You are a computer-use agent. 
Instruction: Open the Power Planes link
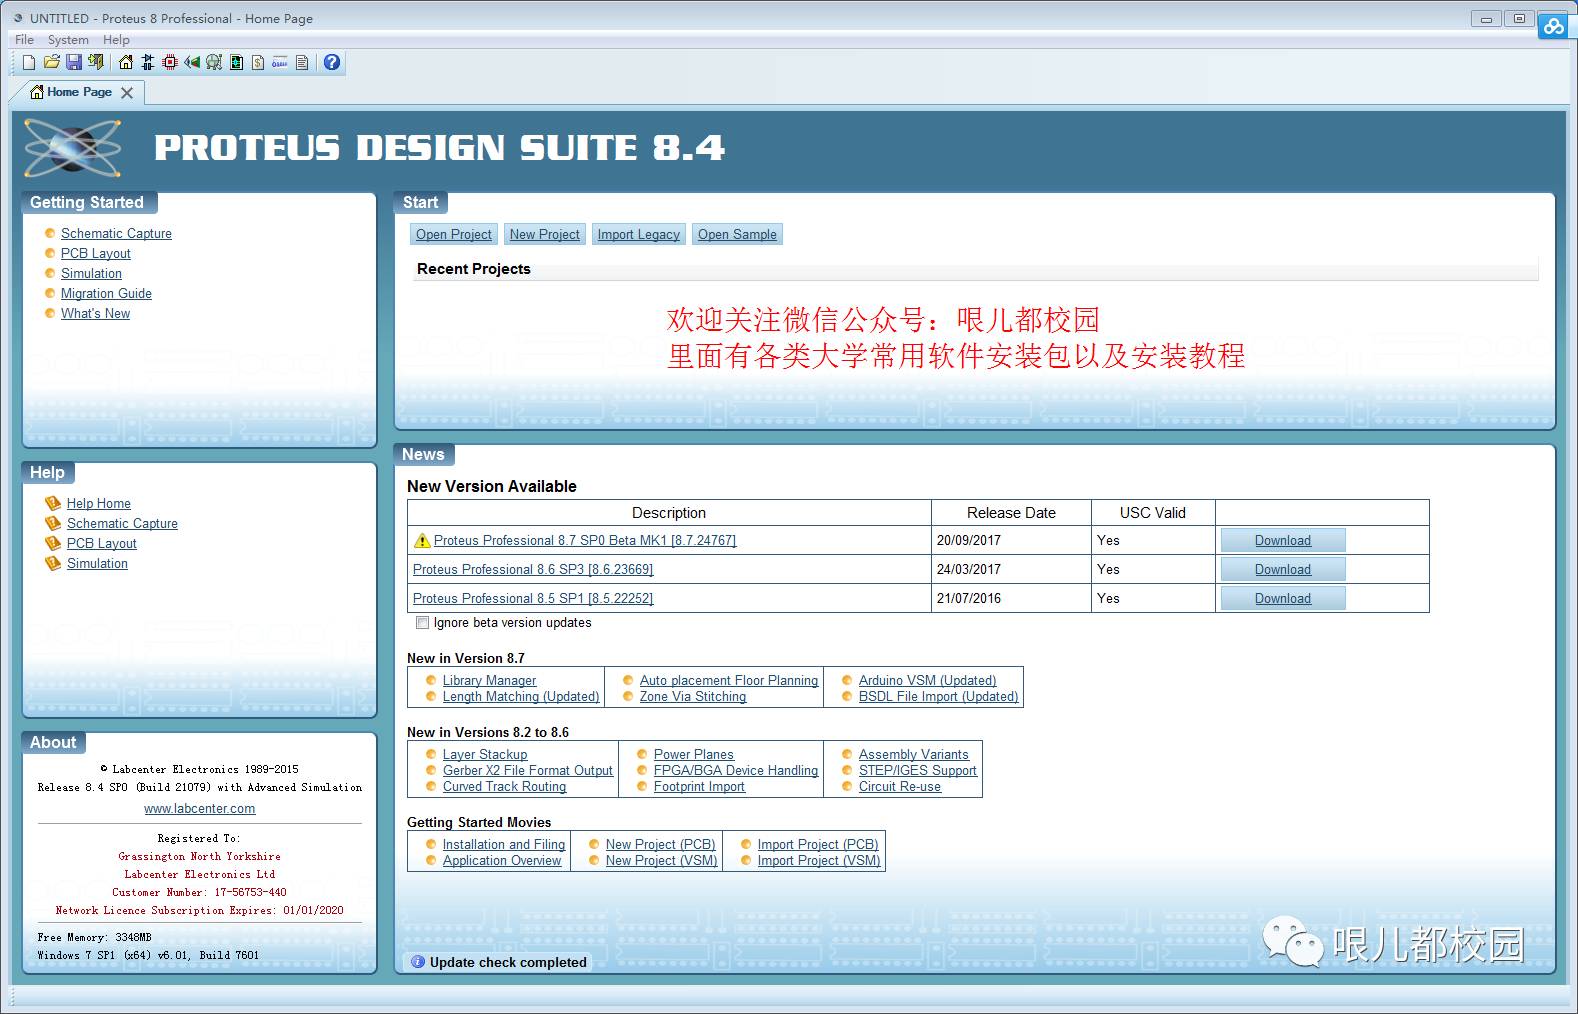(693, 754)
